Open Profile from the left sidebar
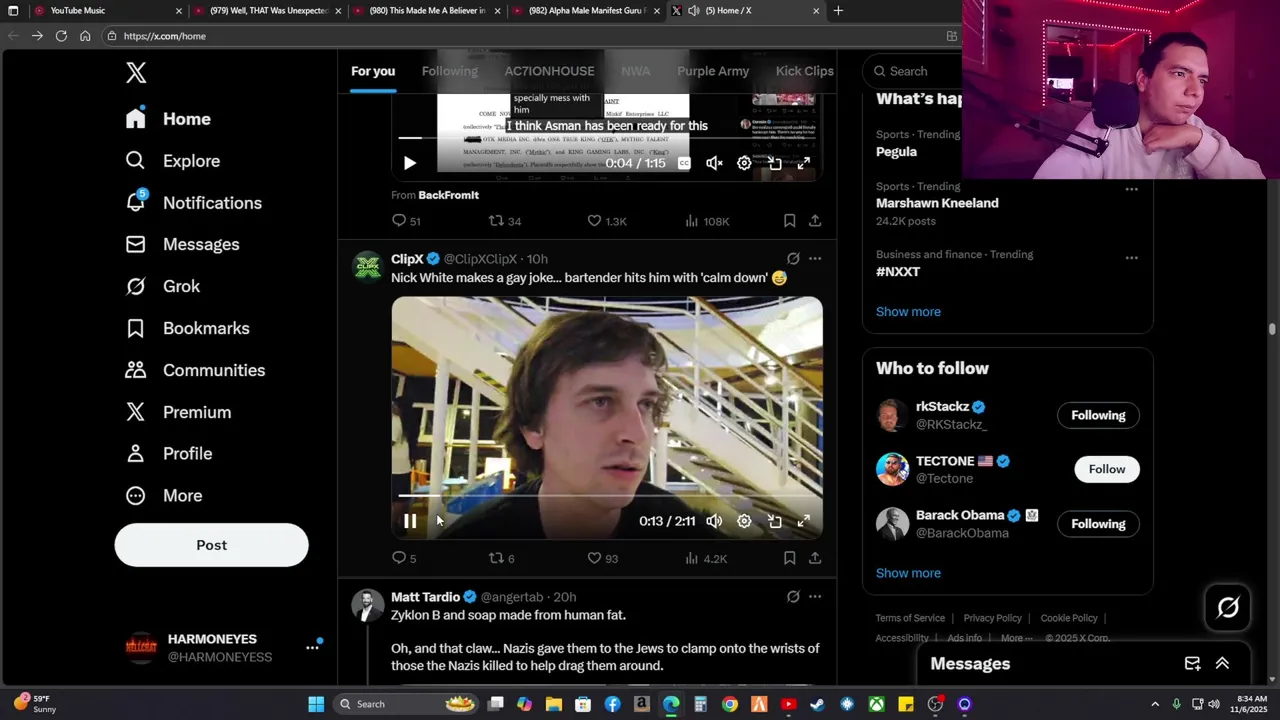This screenshot has height=720, width=1280. (x=168, y=454)
